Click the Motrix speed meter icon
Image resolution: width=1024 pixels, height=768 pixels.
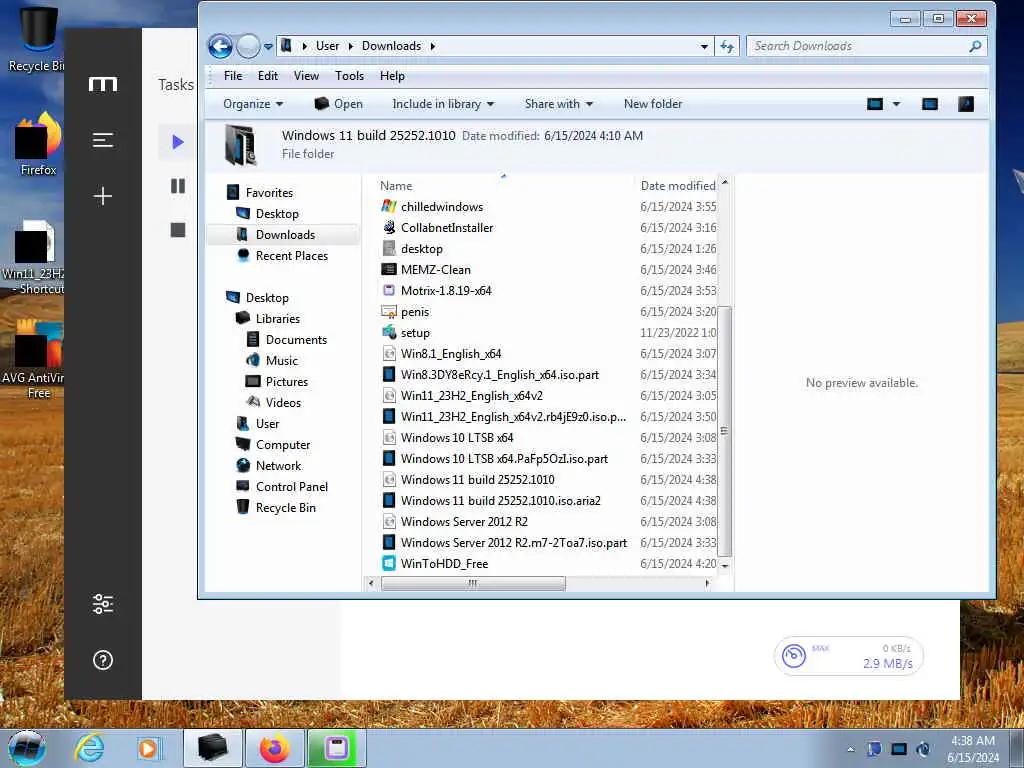click(x=793, y=655)
